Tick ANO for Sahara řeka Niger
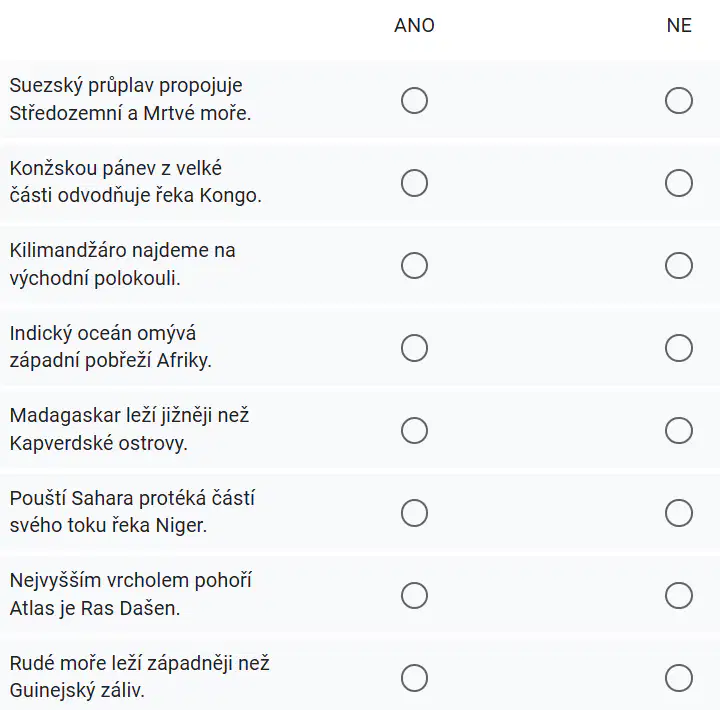Screen dimensions: 720x710 414,513
